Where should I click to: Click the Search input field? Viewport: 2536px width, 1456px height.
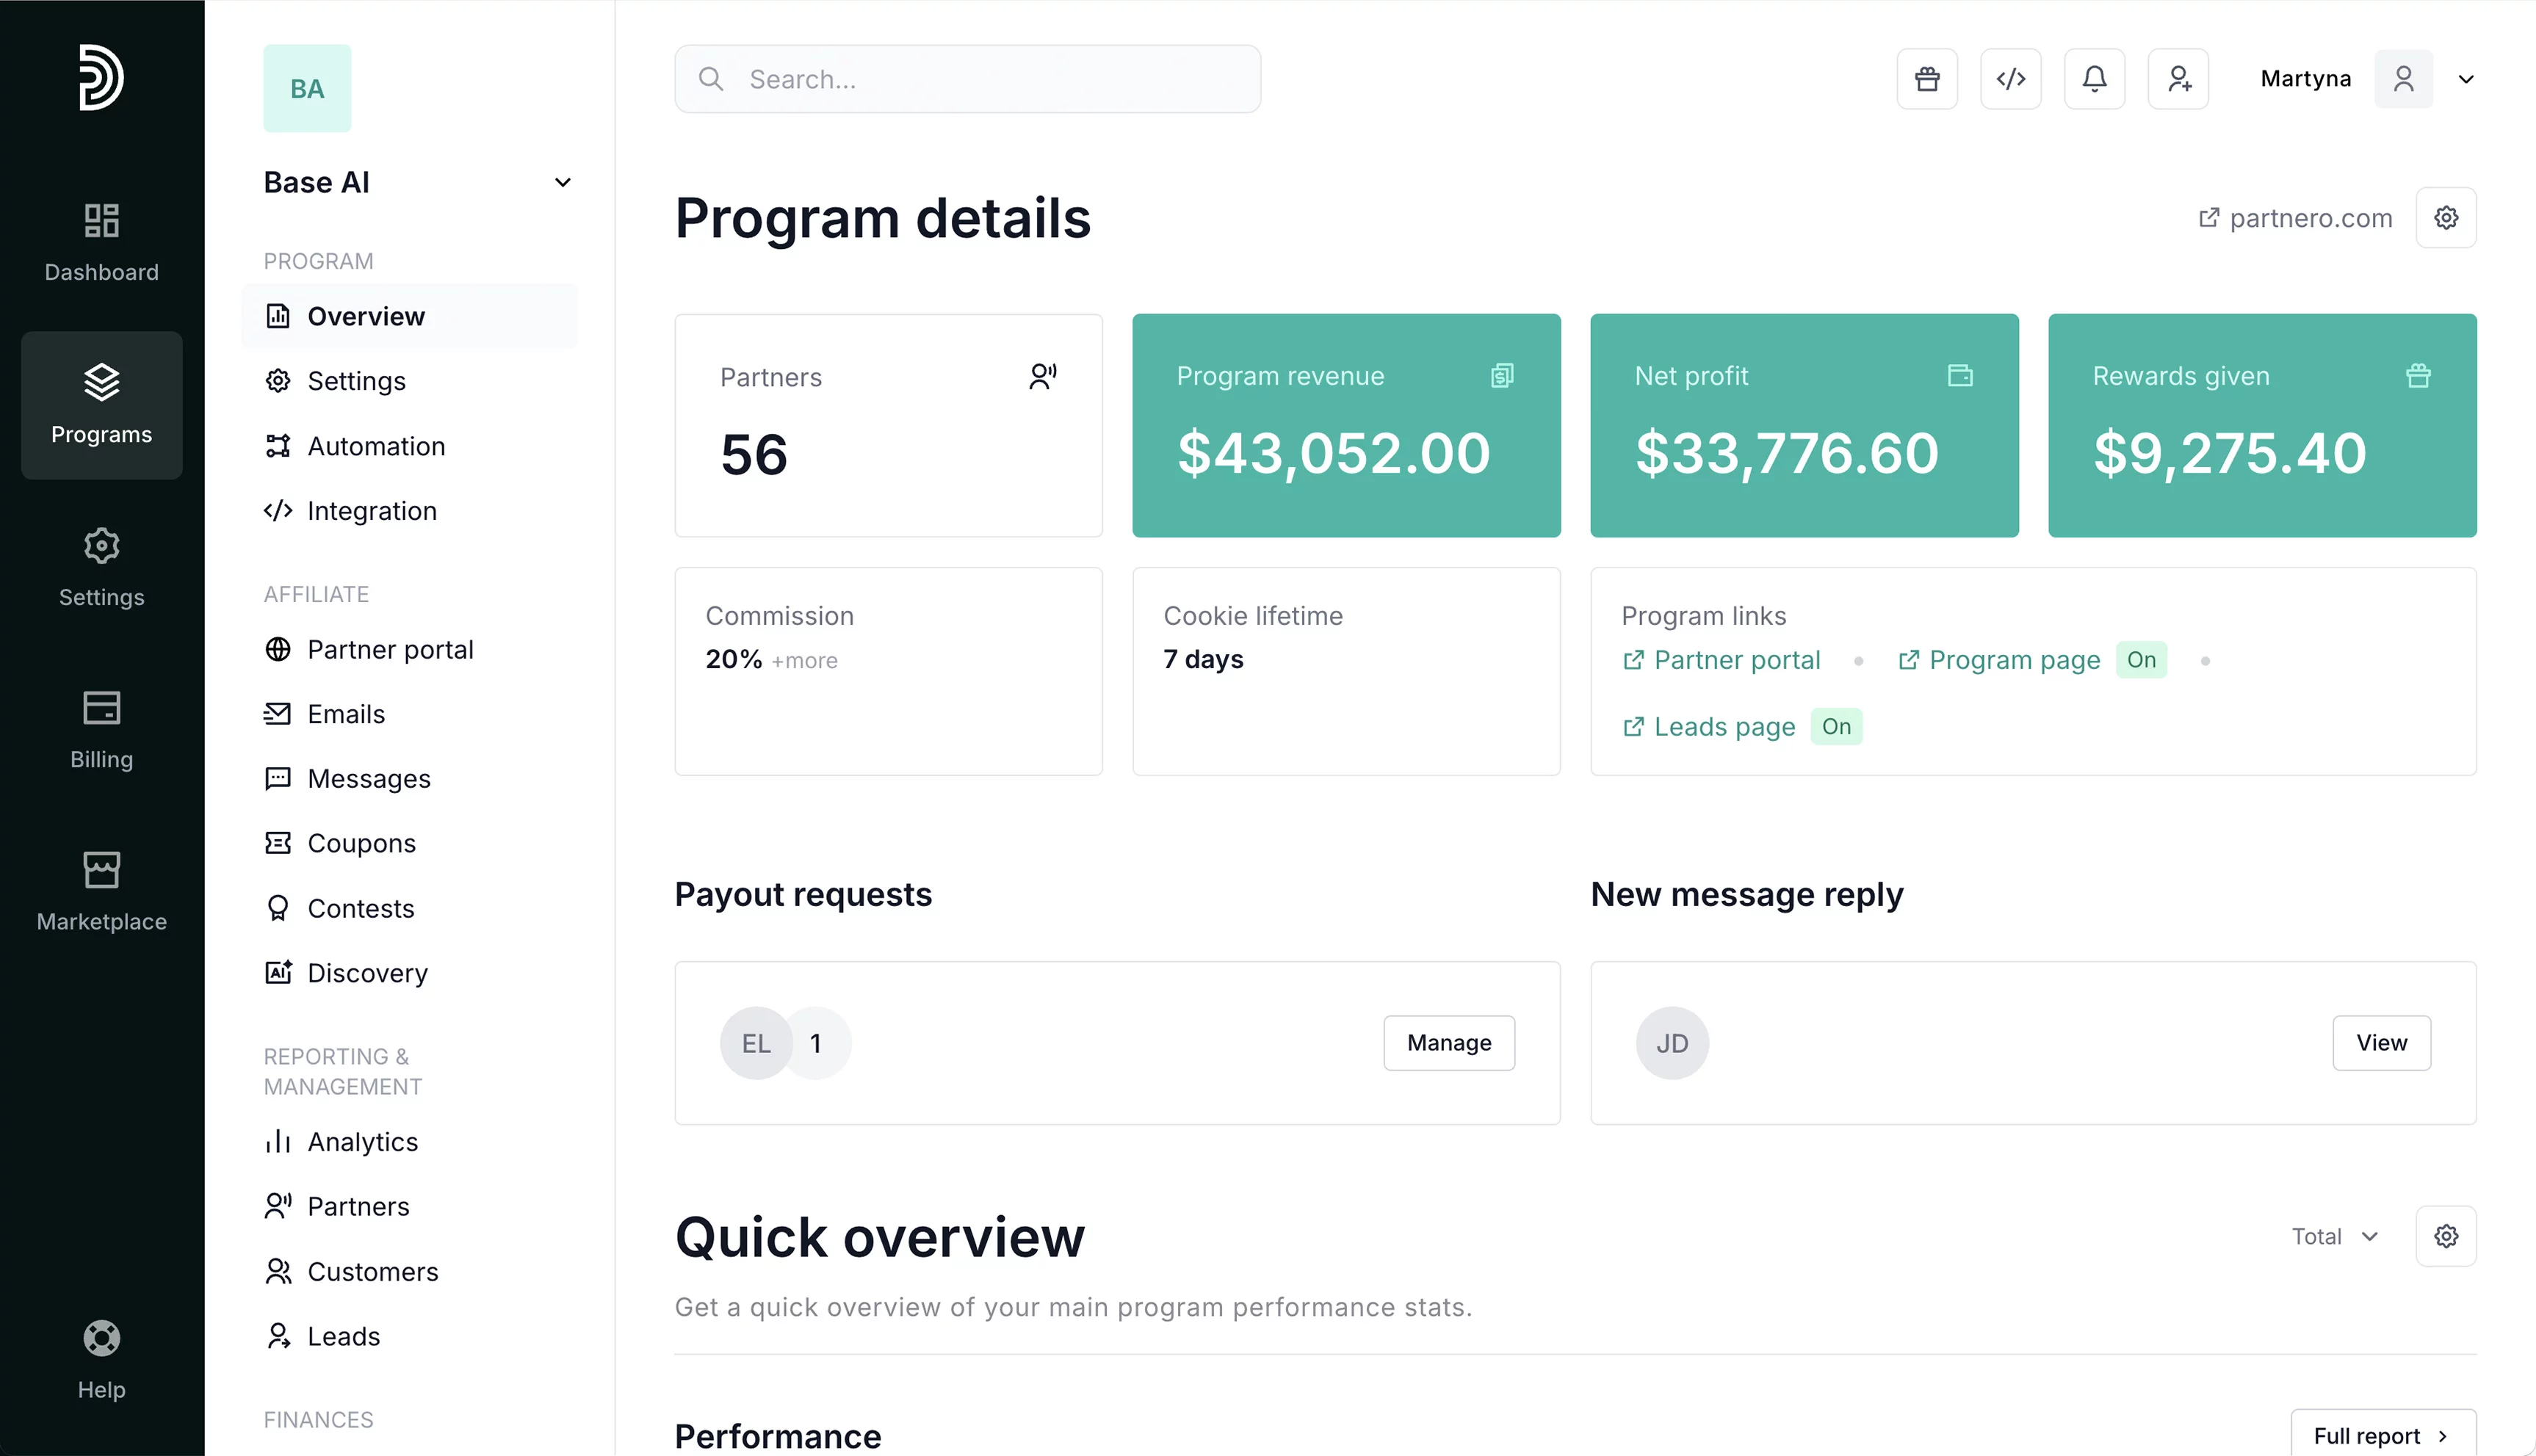[x=967, y=79]
